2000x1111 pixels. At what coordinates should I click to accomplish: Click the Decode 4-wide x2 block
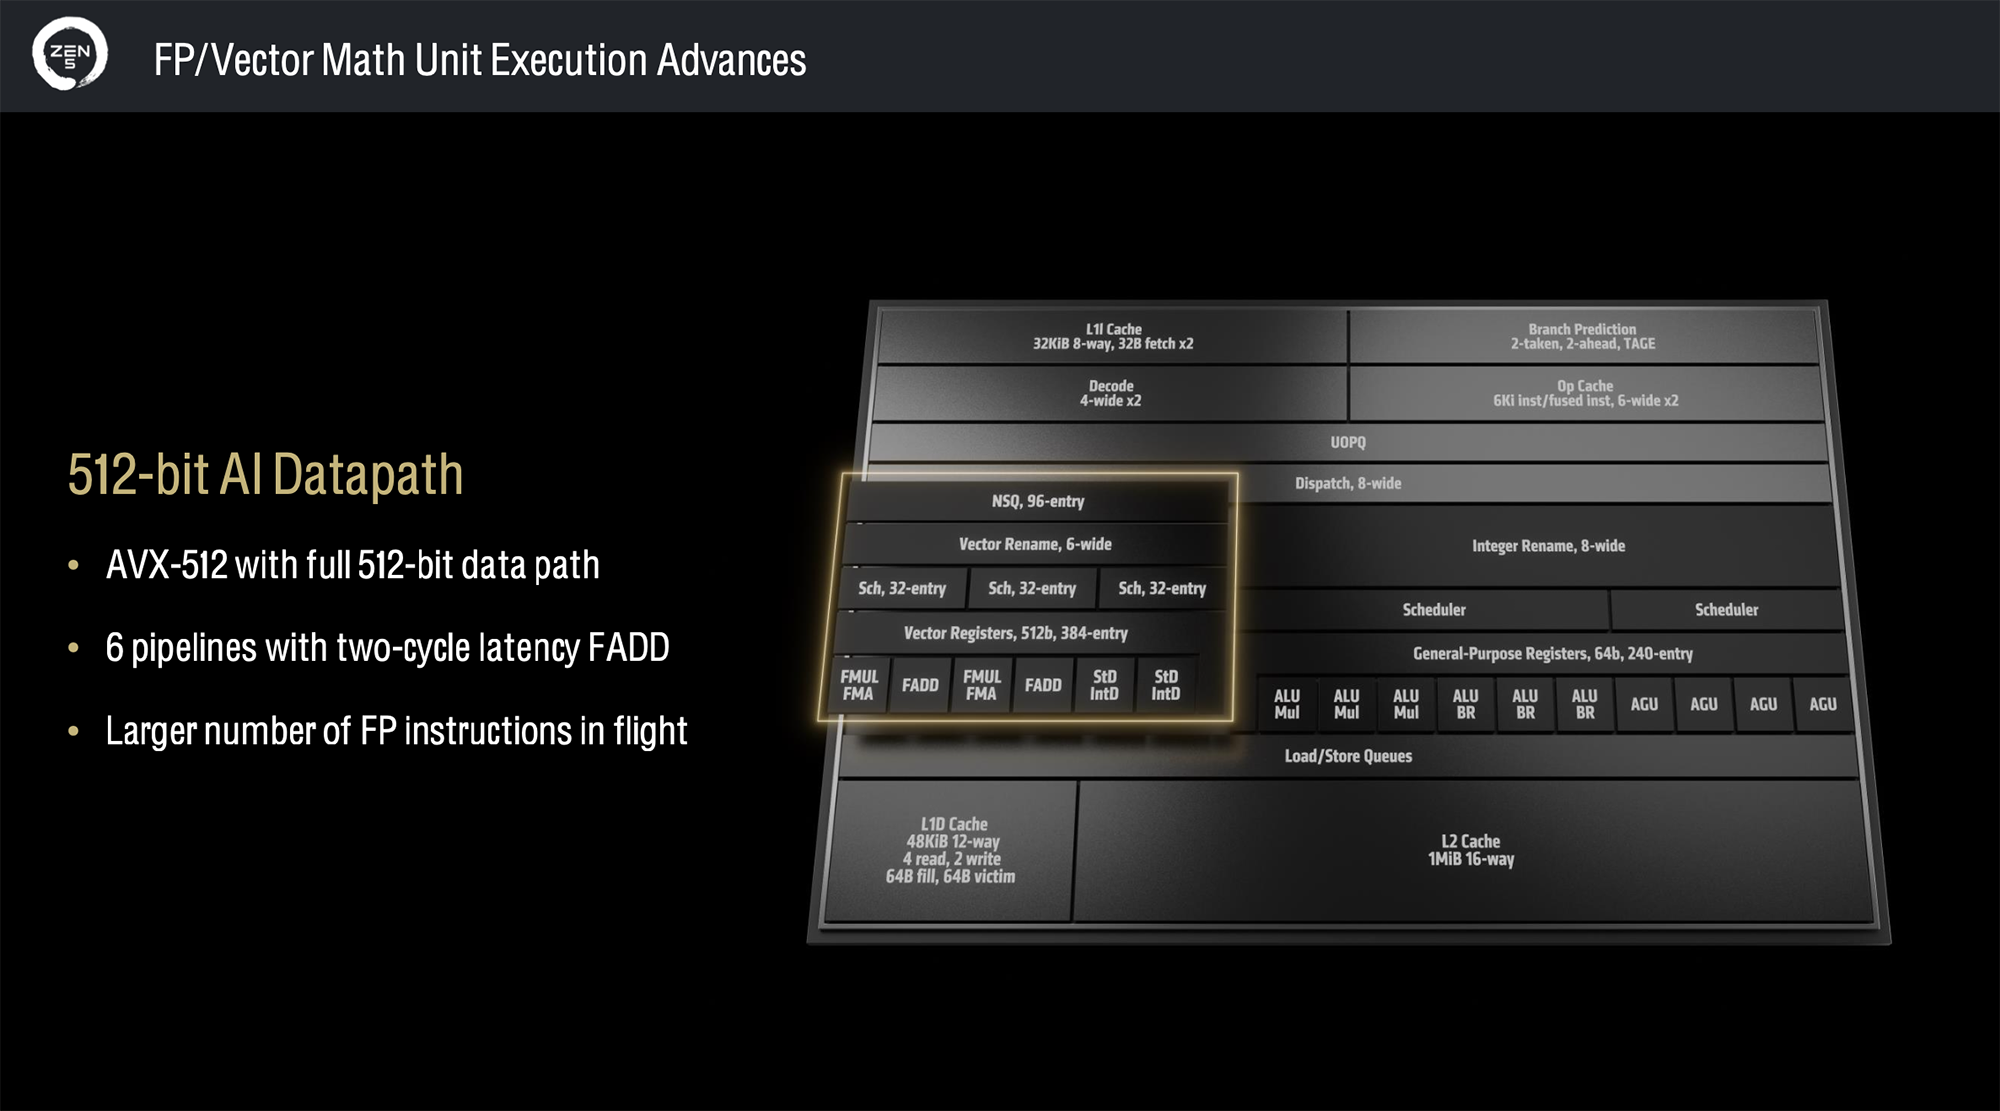[1110, 393]
